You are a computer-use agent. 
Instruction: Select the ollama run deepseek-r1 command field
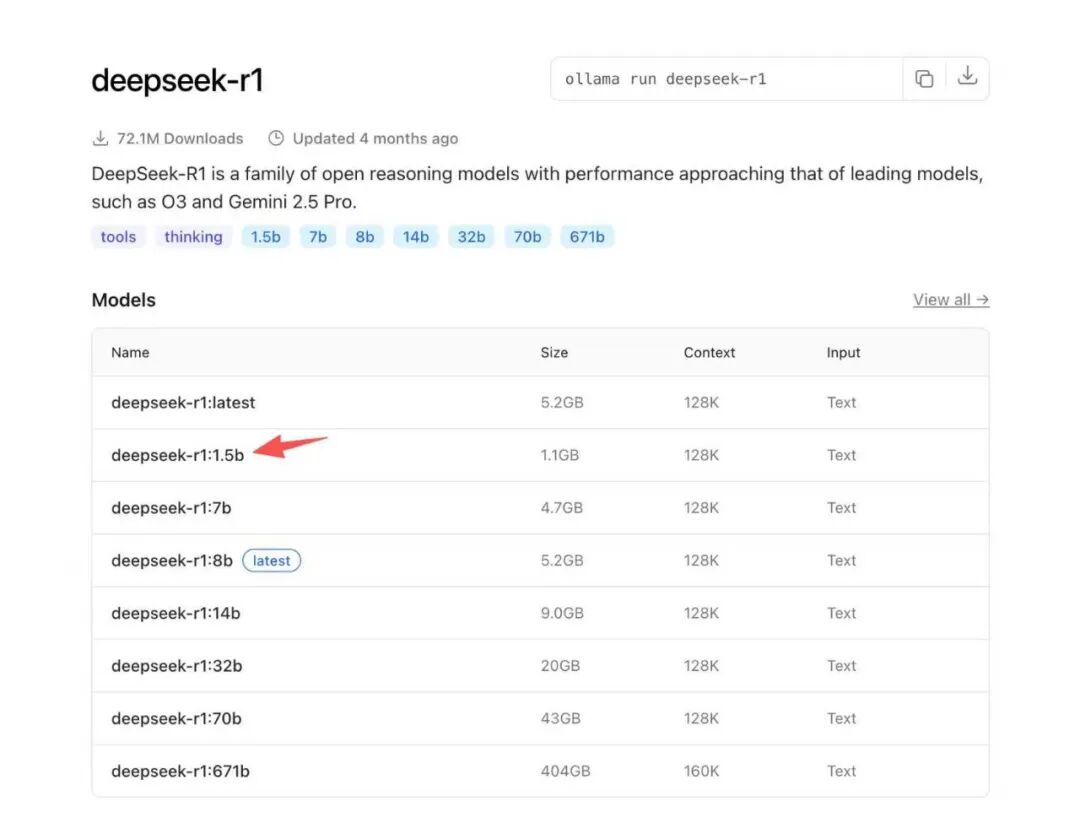point(727,79)
